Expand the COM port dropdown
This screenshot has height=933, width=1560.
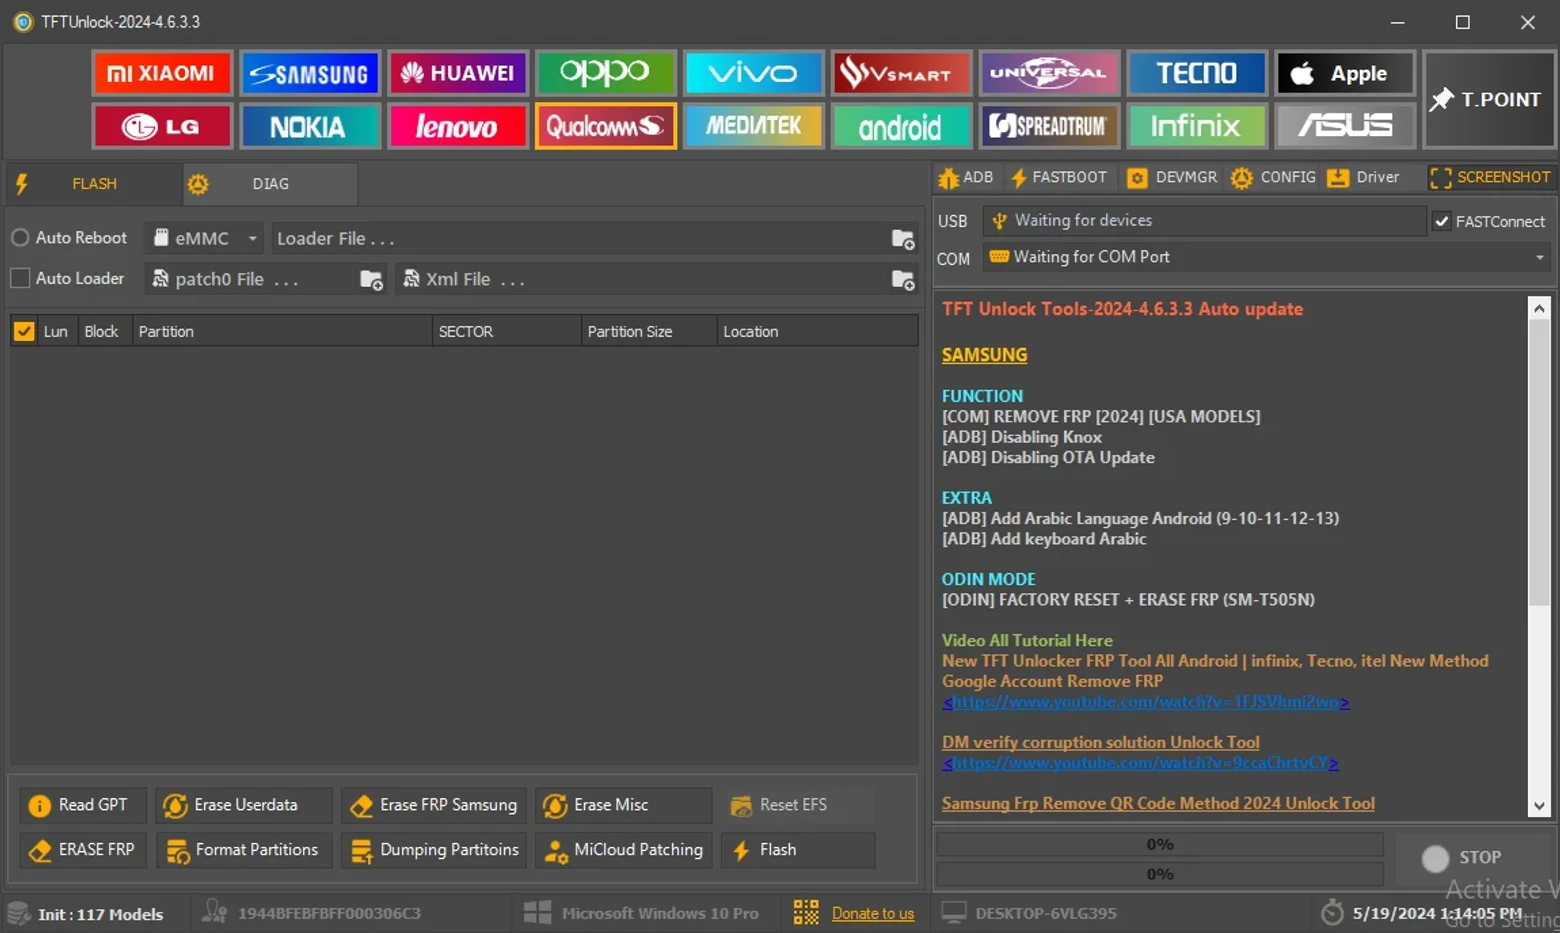pos(1540,257)
